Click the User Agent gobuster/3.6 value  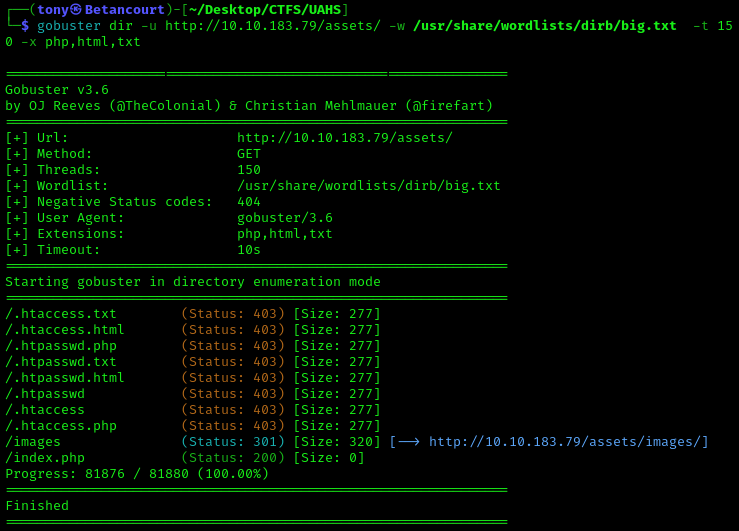(x=285, y=218)
